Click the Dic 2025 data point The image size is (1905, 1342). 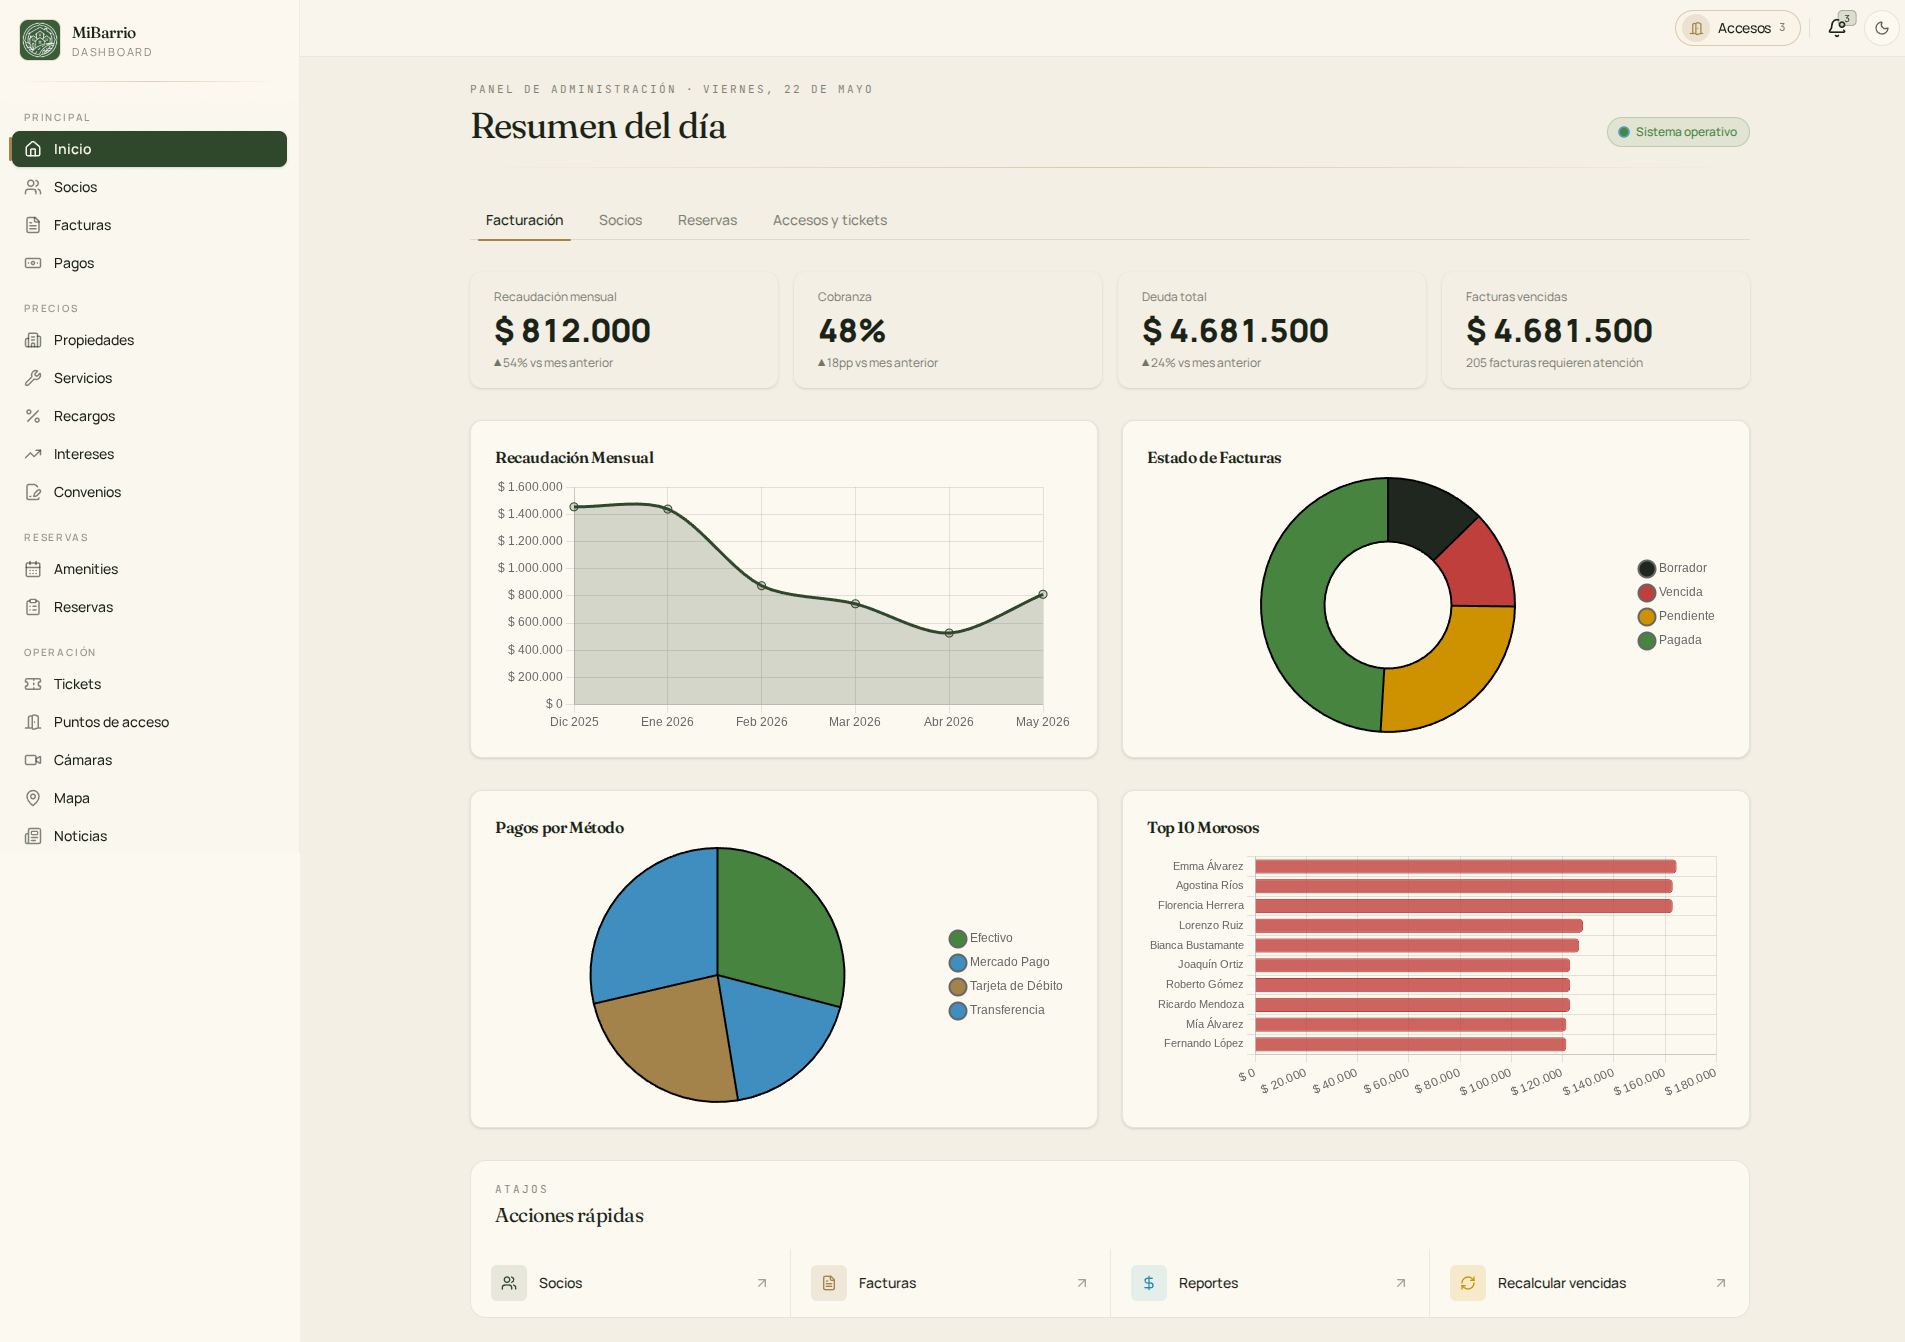click(x=574, y=507)
